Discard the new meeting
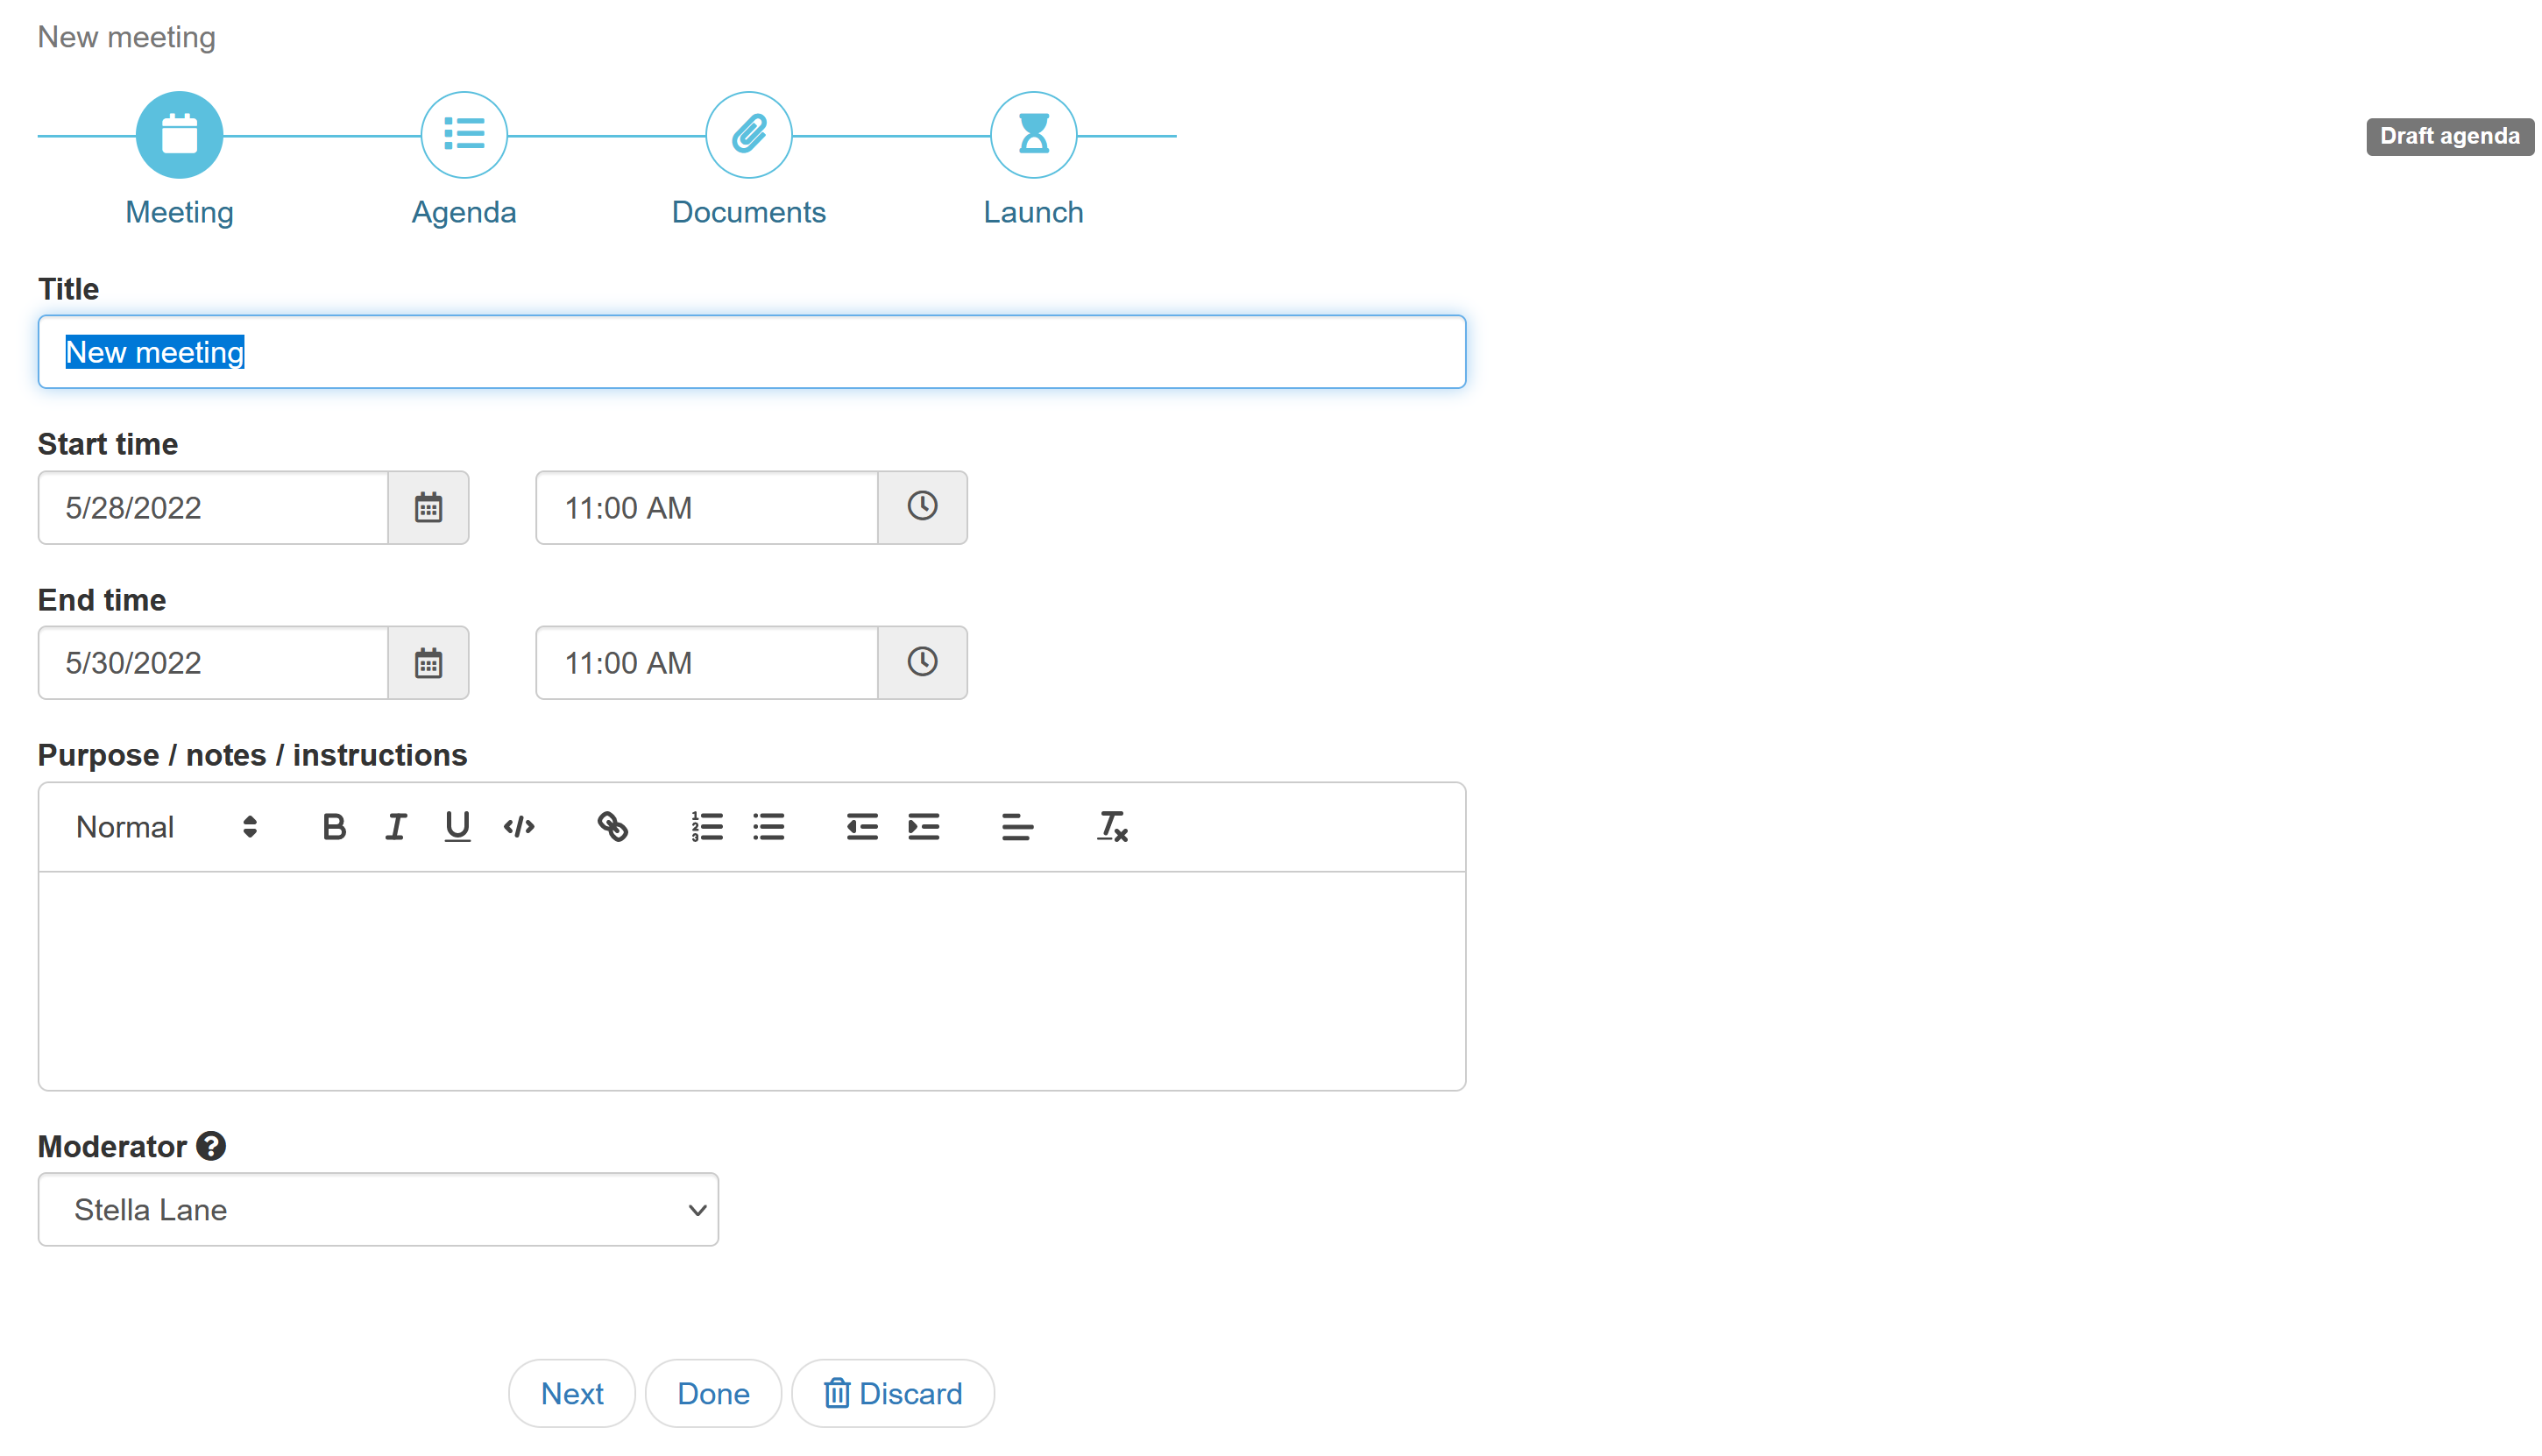This screenshot has width=2542, height=1456. coord(892,1393)
